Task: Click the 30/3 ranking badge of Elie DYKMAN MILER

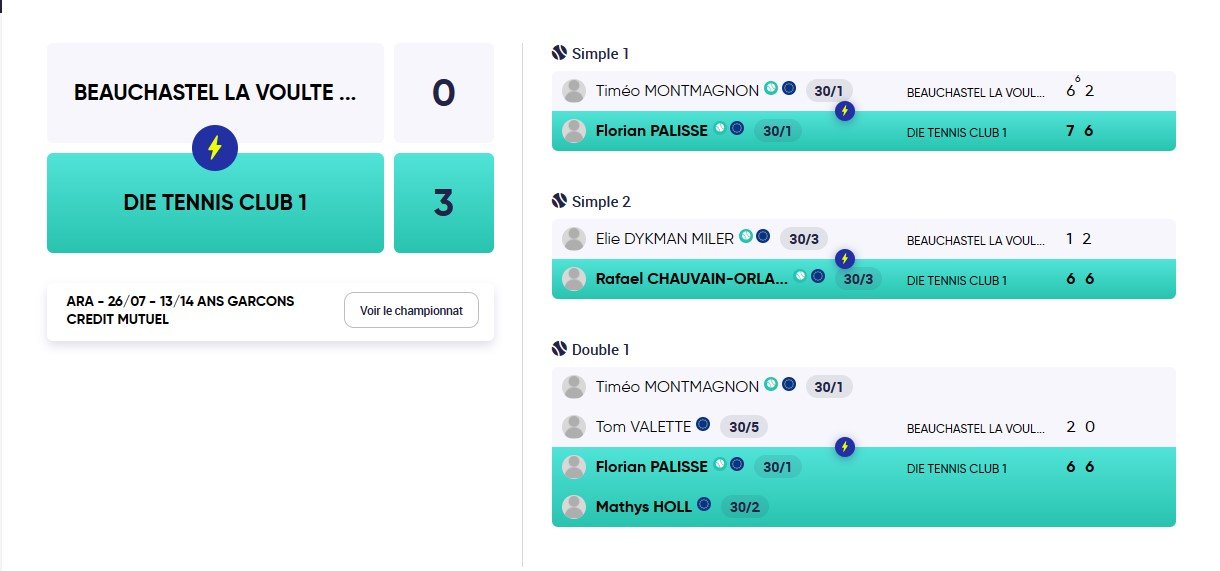Action: [x=803, y=239]
